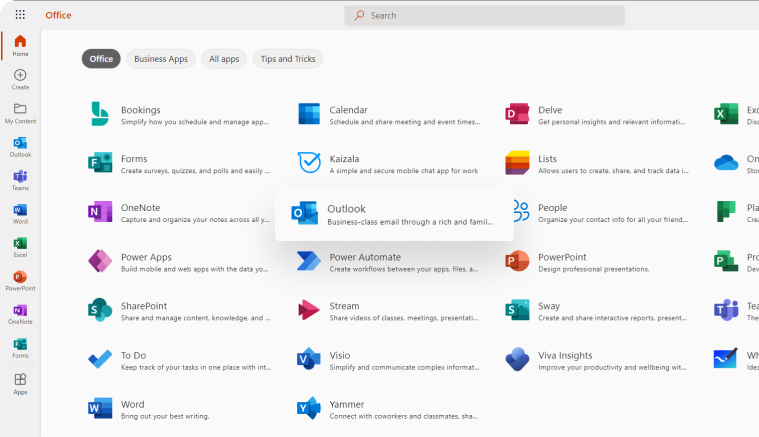Open the Kaizala app icon
This screenshot has height=437, width=759.
[309, 163]
